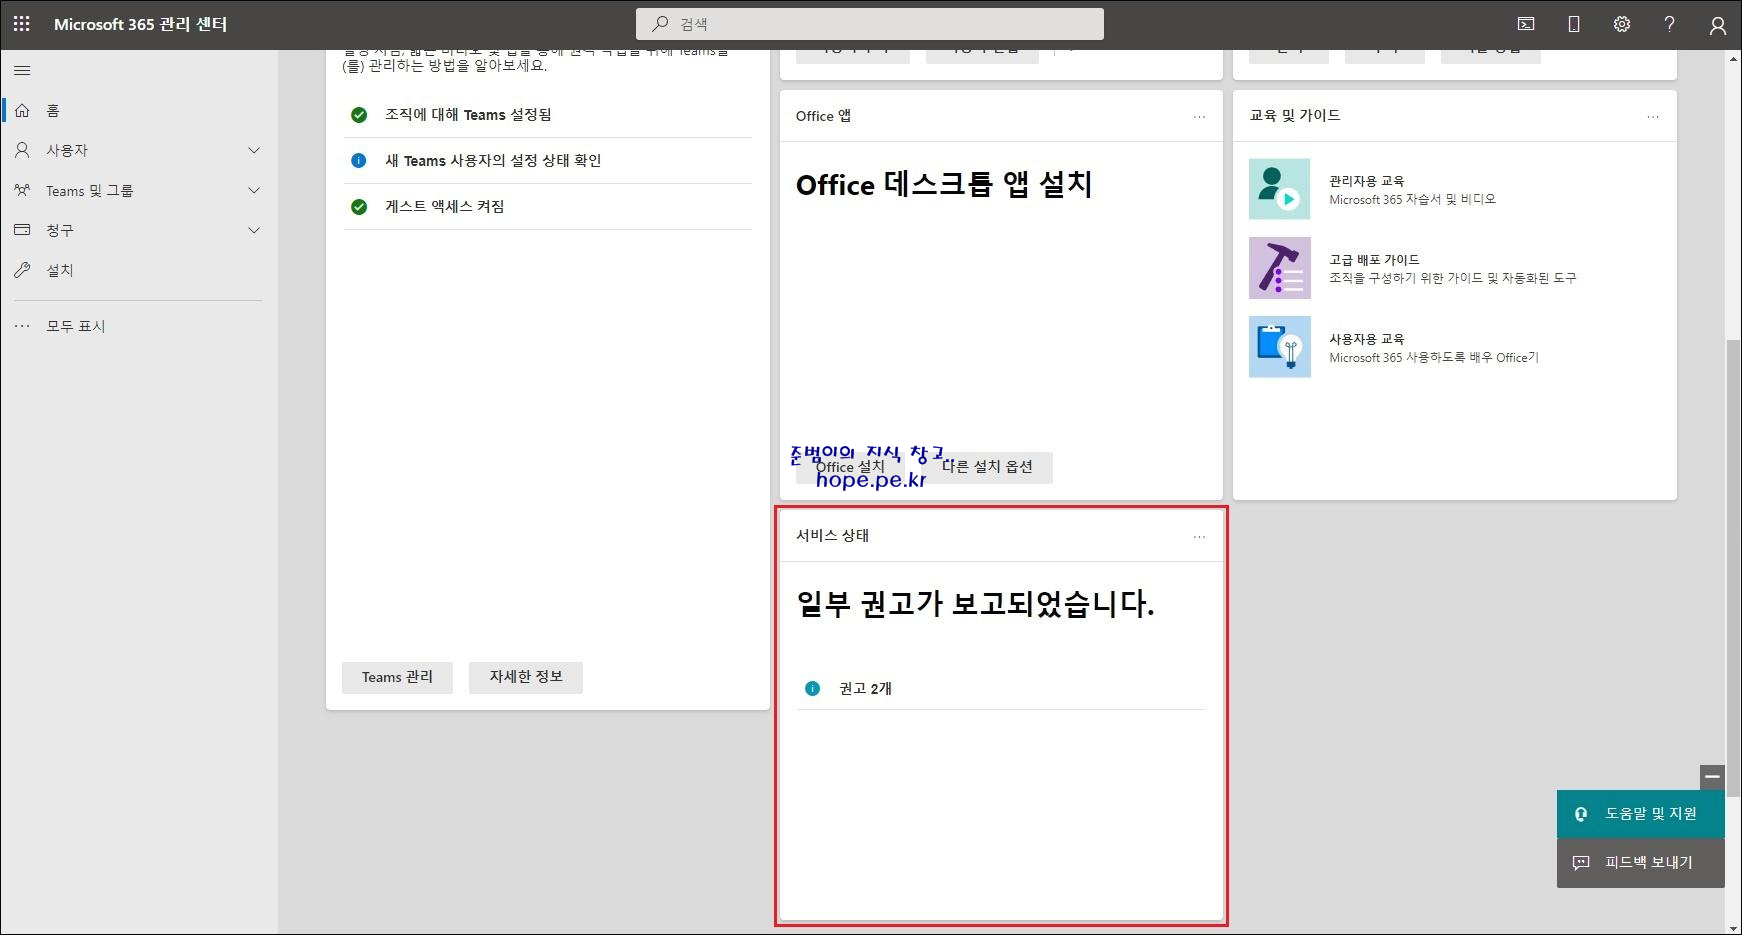Click the 청구 card icon
The image size is (1742, 935).
pos(22,230)
